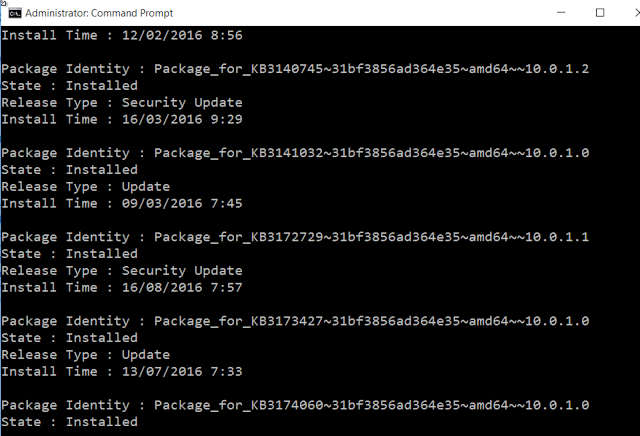The height and width of the screenshot is (436, 640).
Task: Click Install Time 12/02/2016 8:56 line
Action: point(122,35)
